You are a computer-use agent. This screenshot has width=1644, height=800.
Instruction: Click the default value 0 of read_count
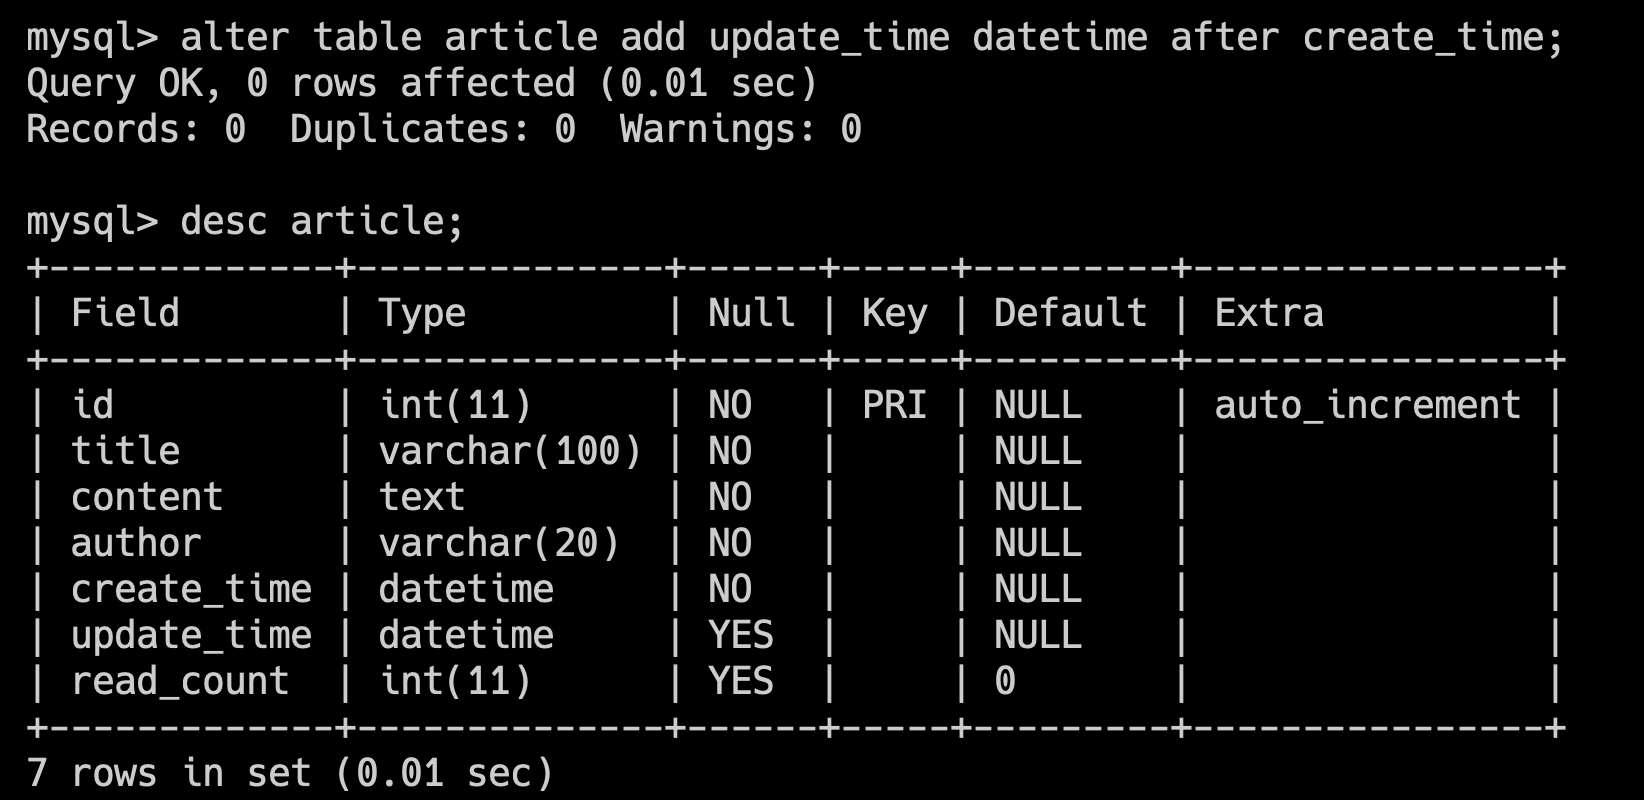[1005, 682]
